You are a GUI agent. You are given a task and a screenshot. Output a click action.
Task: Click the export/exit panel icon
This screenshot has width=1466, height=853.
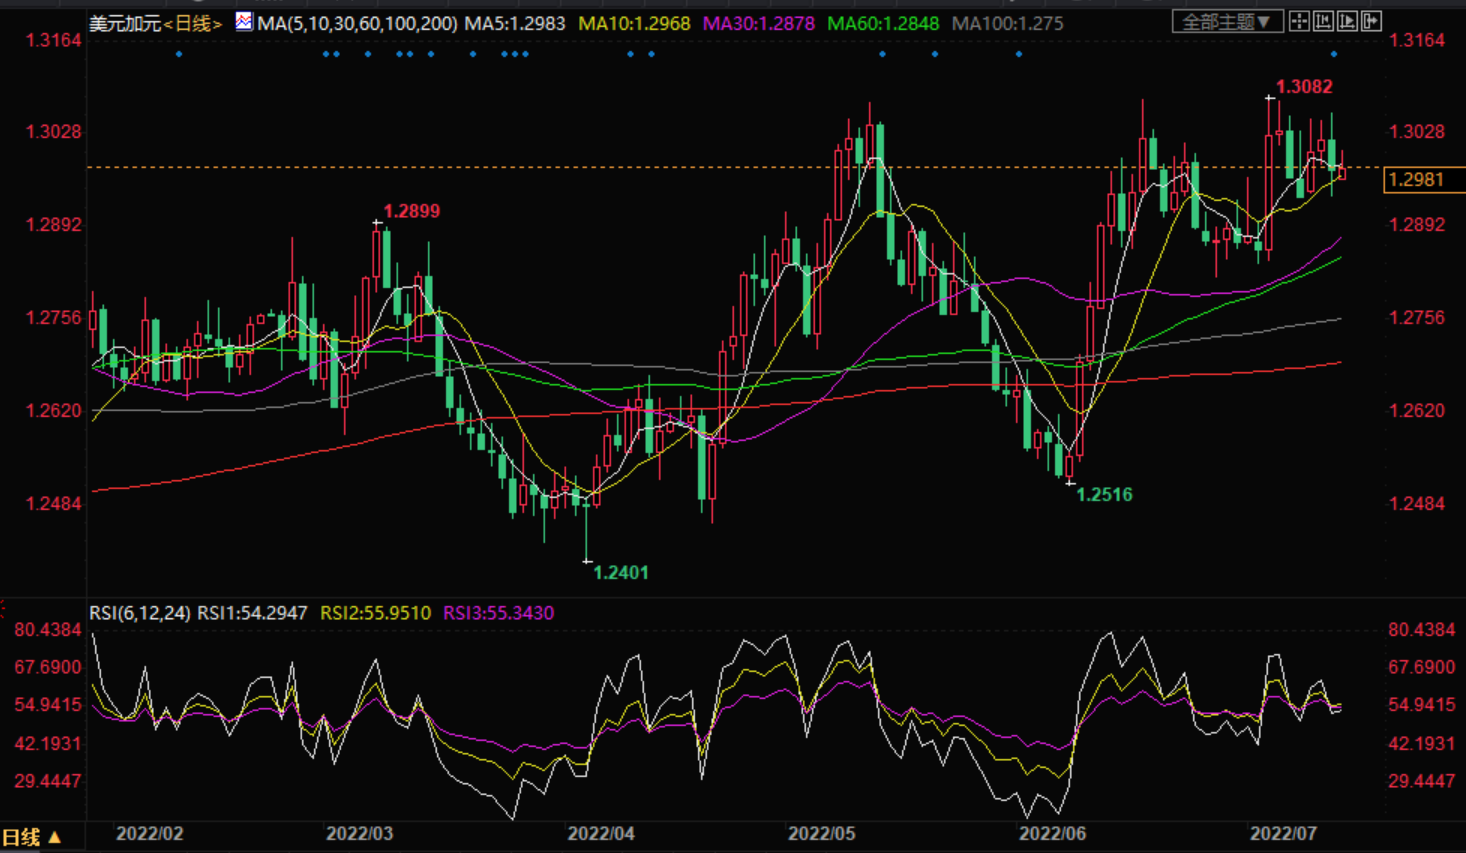pos(1372,21)
